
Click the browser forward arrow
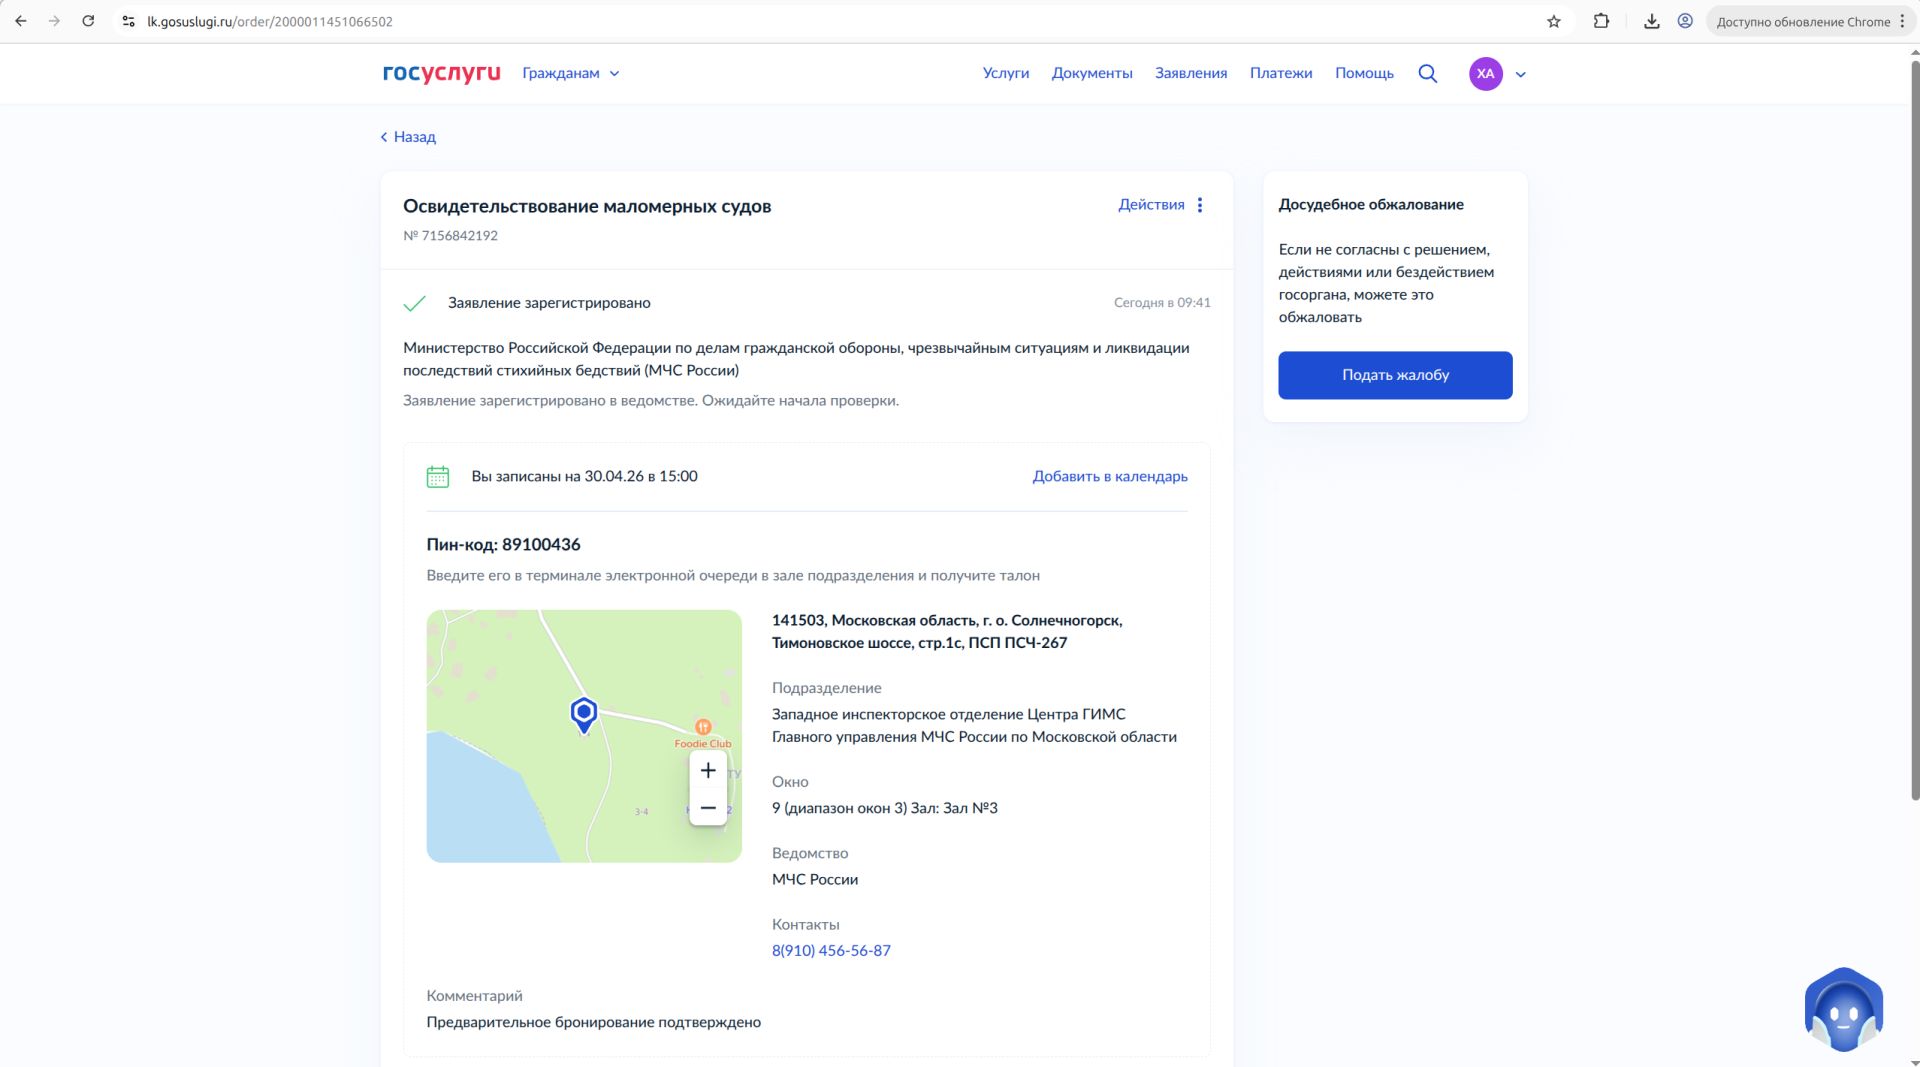54,21
